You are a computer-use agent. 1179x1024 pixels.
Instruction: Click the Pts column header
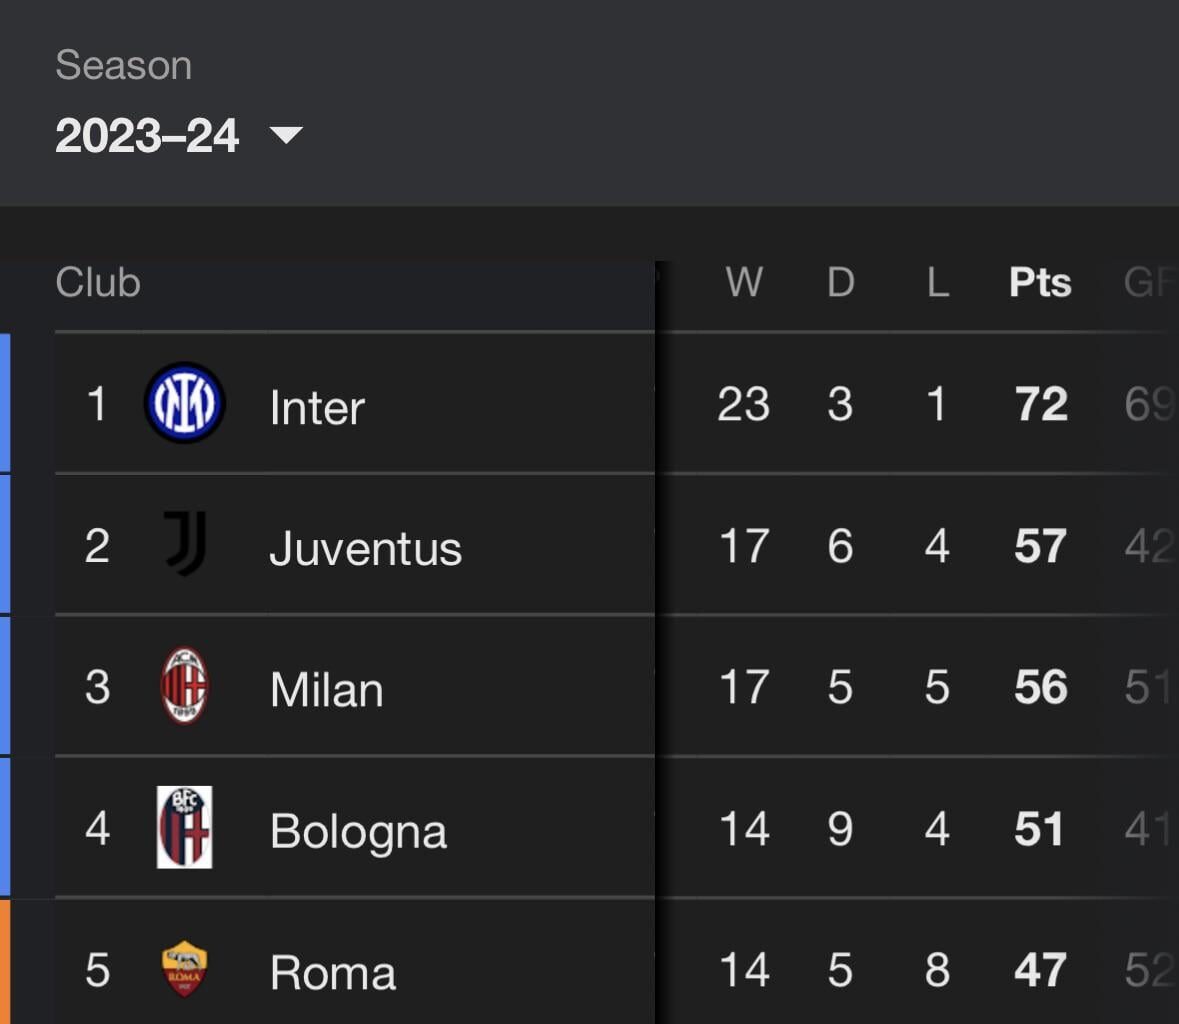(1040, 283)
